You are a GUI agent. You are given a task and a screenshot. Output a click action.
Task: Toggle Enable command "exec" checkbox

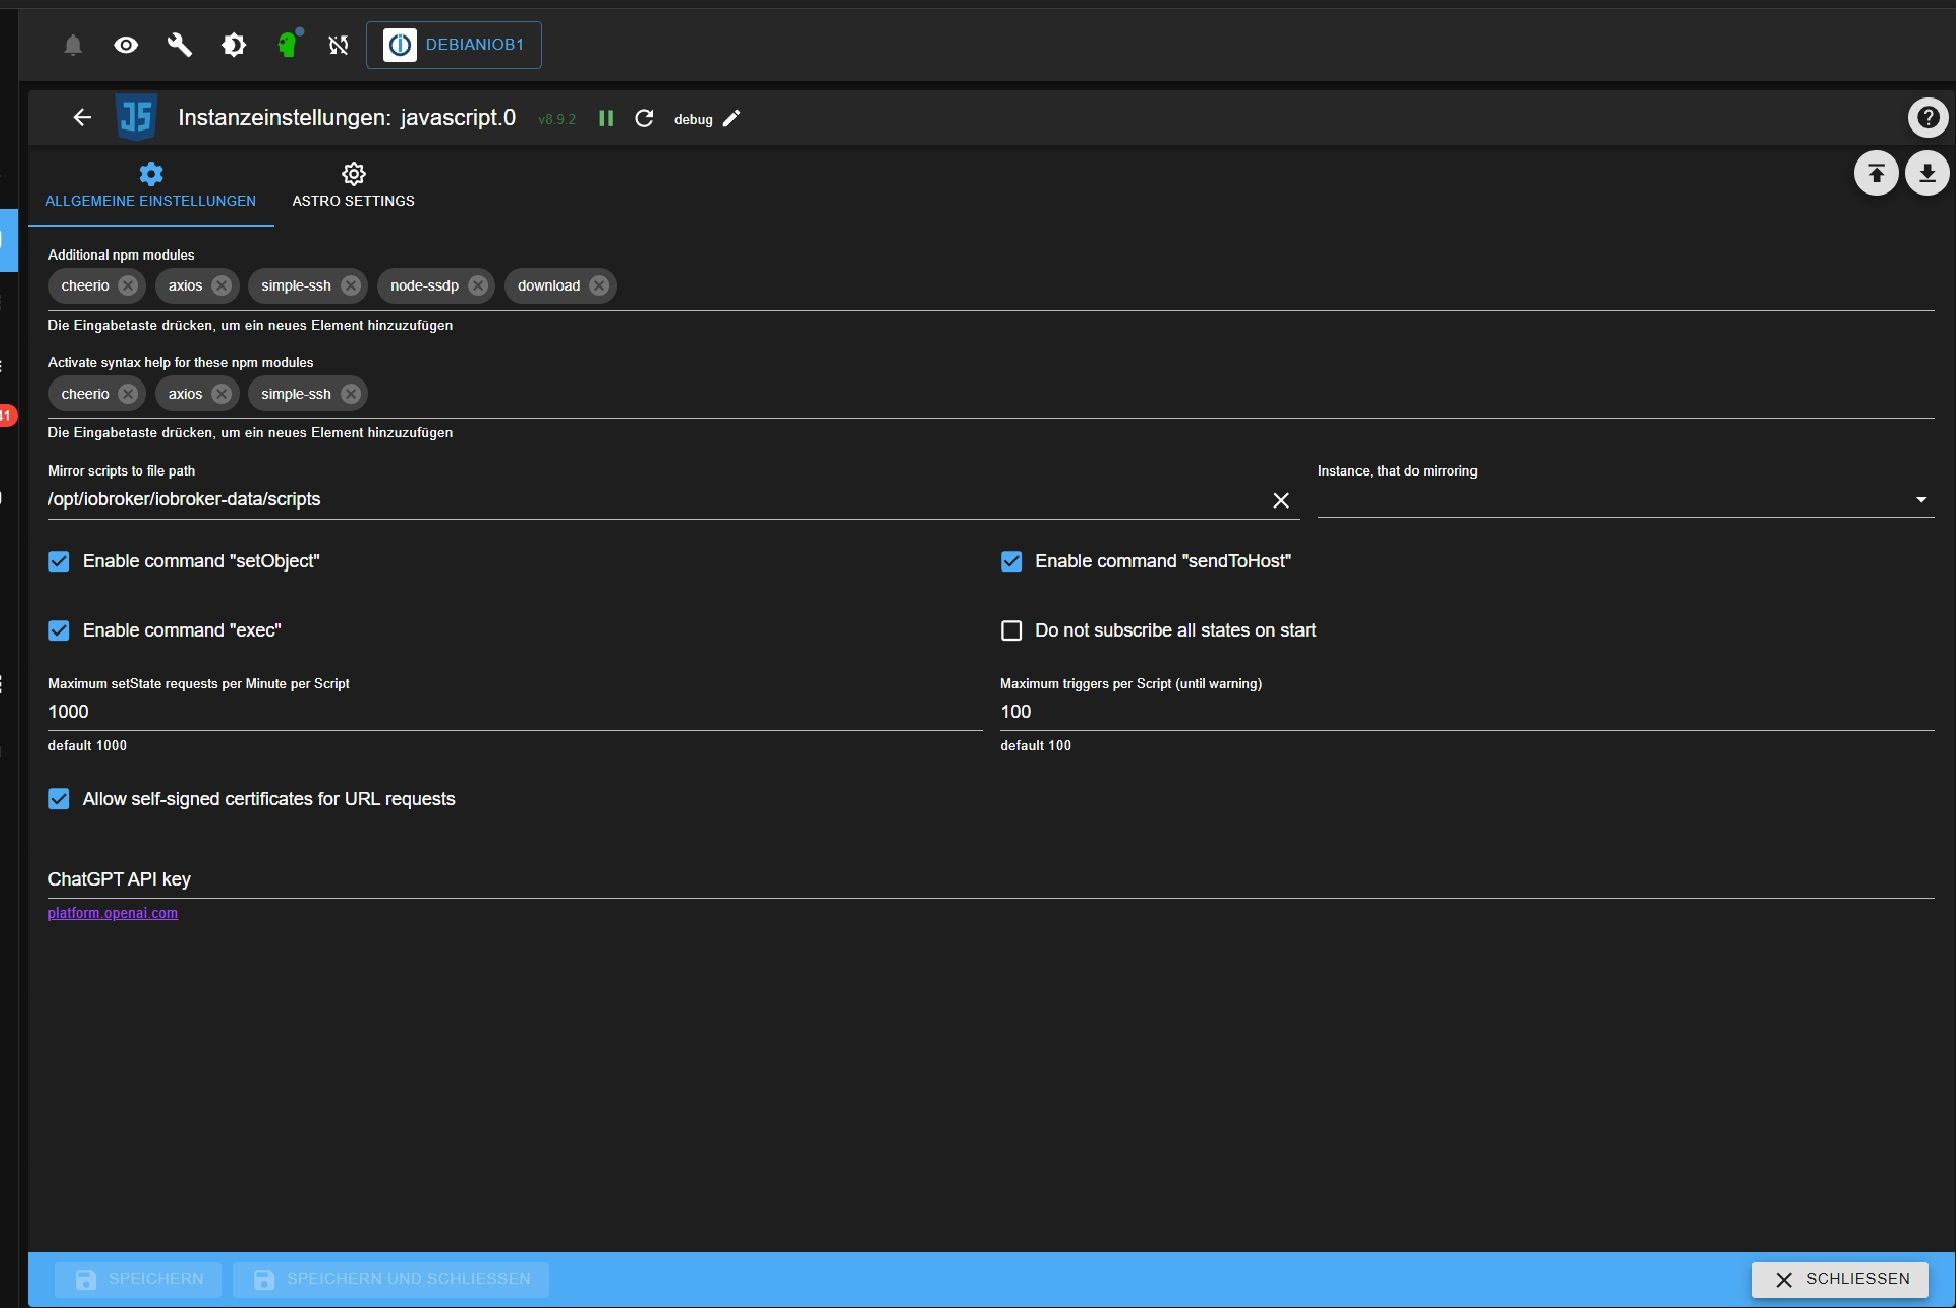tap(59, 630)
